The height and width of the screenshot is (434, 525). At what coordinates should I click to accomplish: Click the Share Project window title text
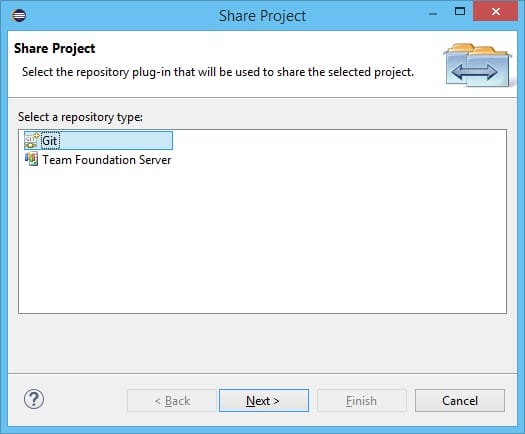tap(262, 16)
